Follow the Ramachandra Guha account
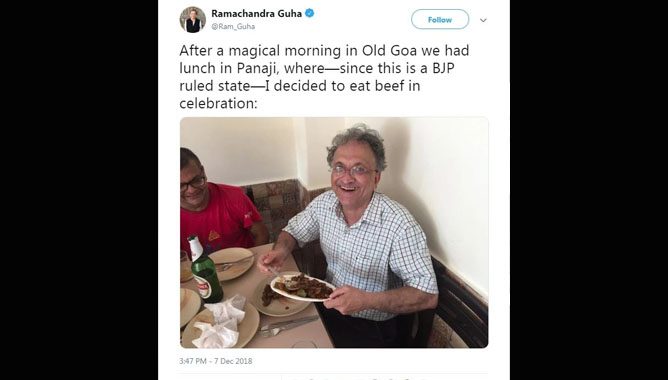The width and height of the screenshot is (668, 380). pyautogui.click(x=440, y=20)
